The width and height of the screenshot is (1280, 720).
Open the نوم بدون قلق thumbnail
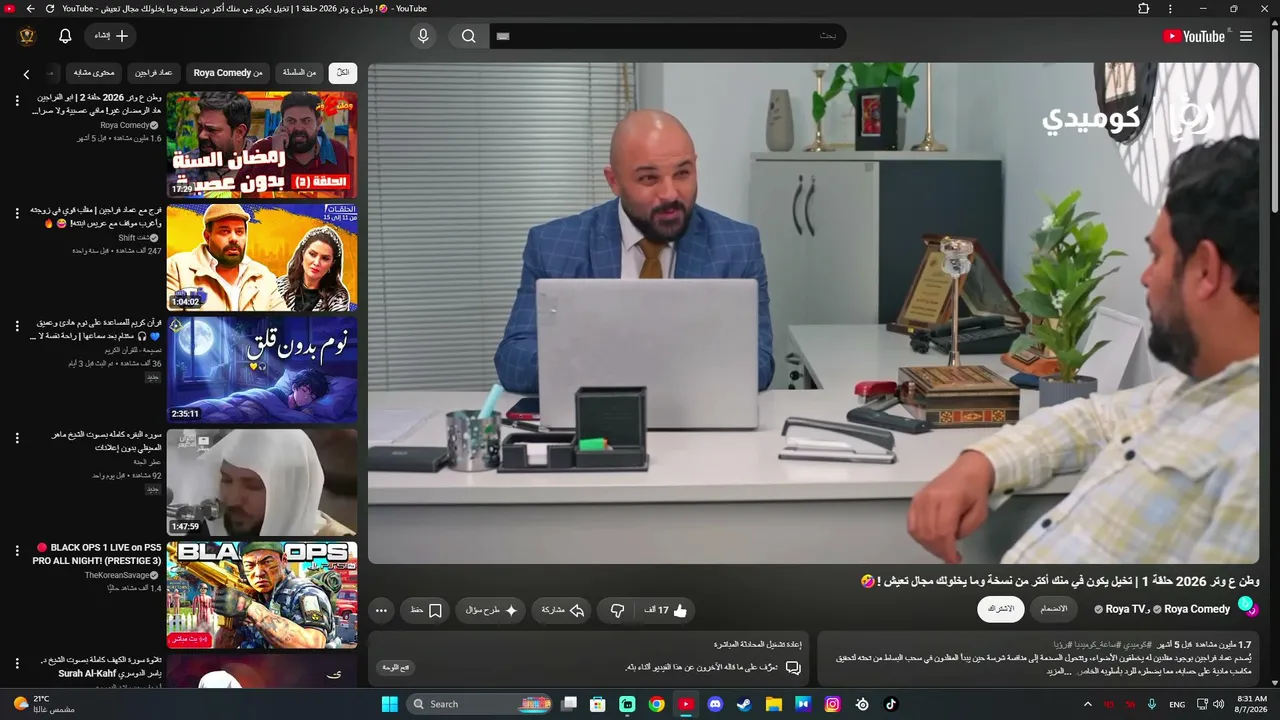(262, 370)
